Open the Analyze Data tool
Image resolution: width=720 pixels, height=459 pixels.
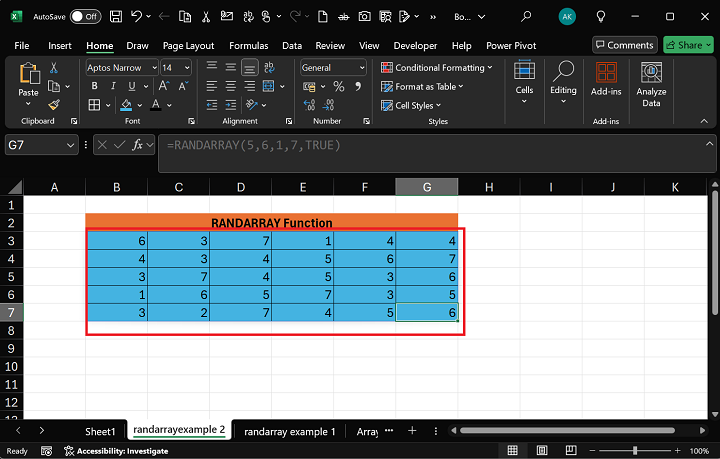click(x=651, y=84)
